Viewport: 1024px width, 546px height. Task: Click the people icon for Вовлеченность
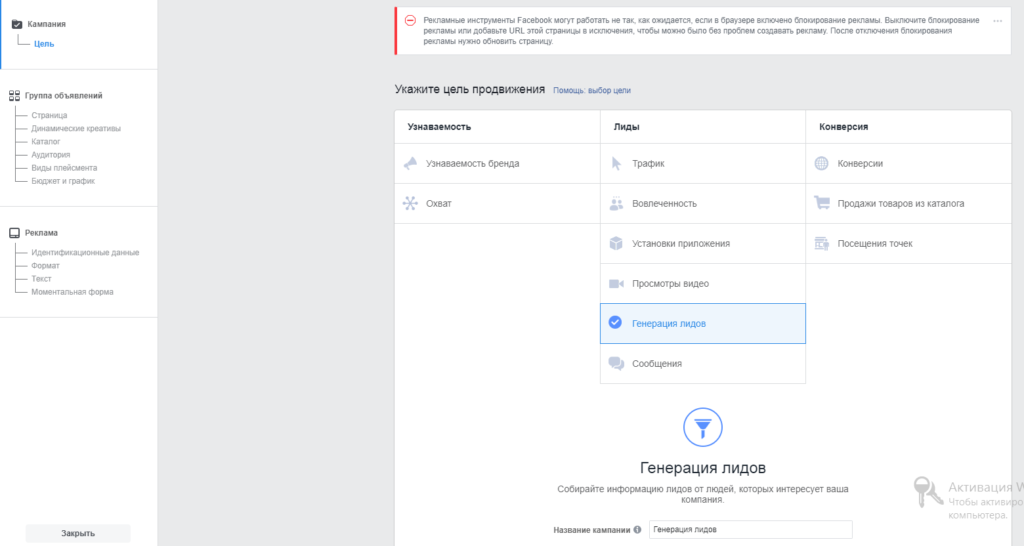616,204
